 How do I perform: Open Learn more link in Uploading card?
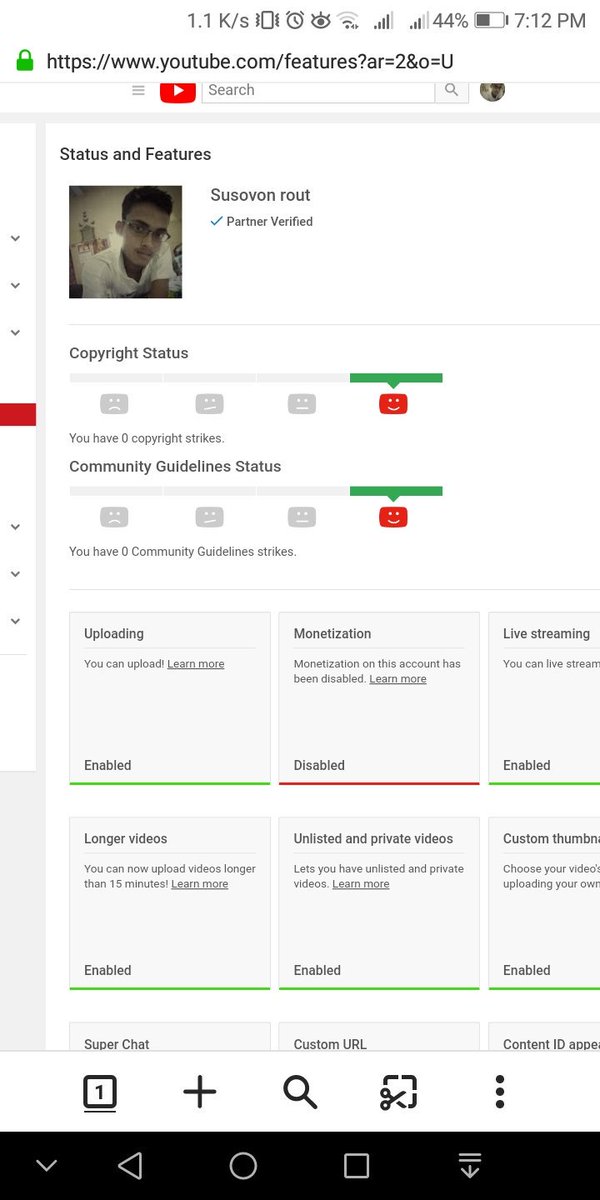pyautogui.click(x=196, y=664)
